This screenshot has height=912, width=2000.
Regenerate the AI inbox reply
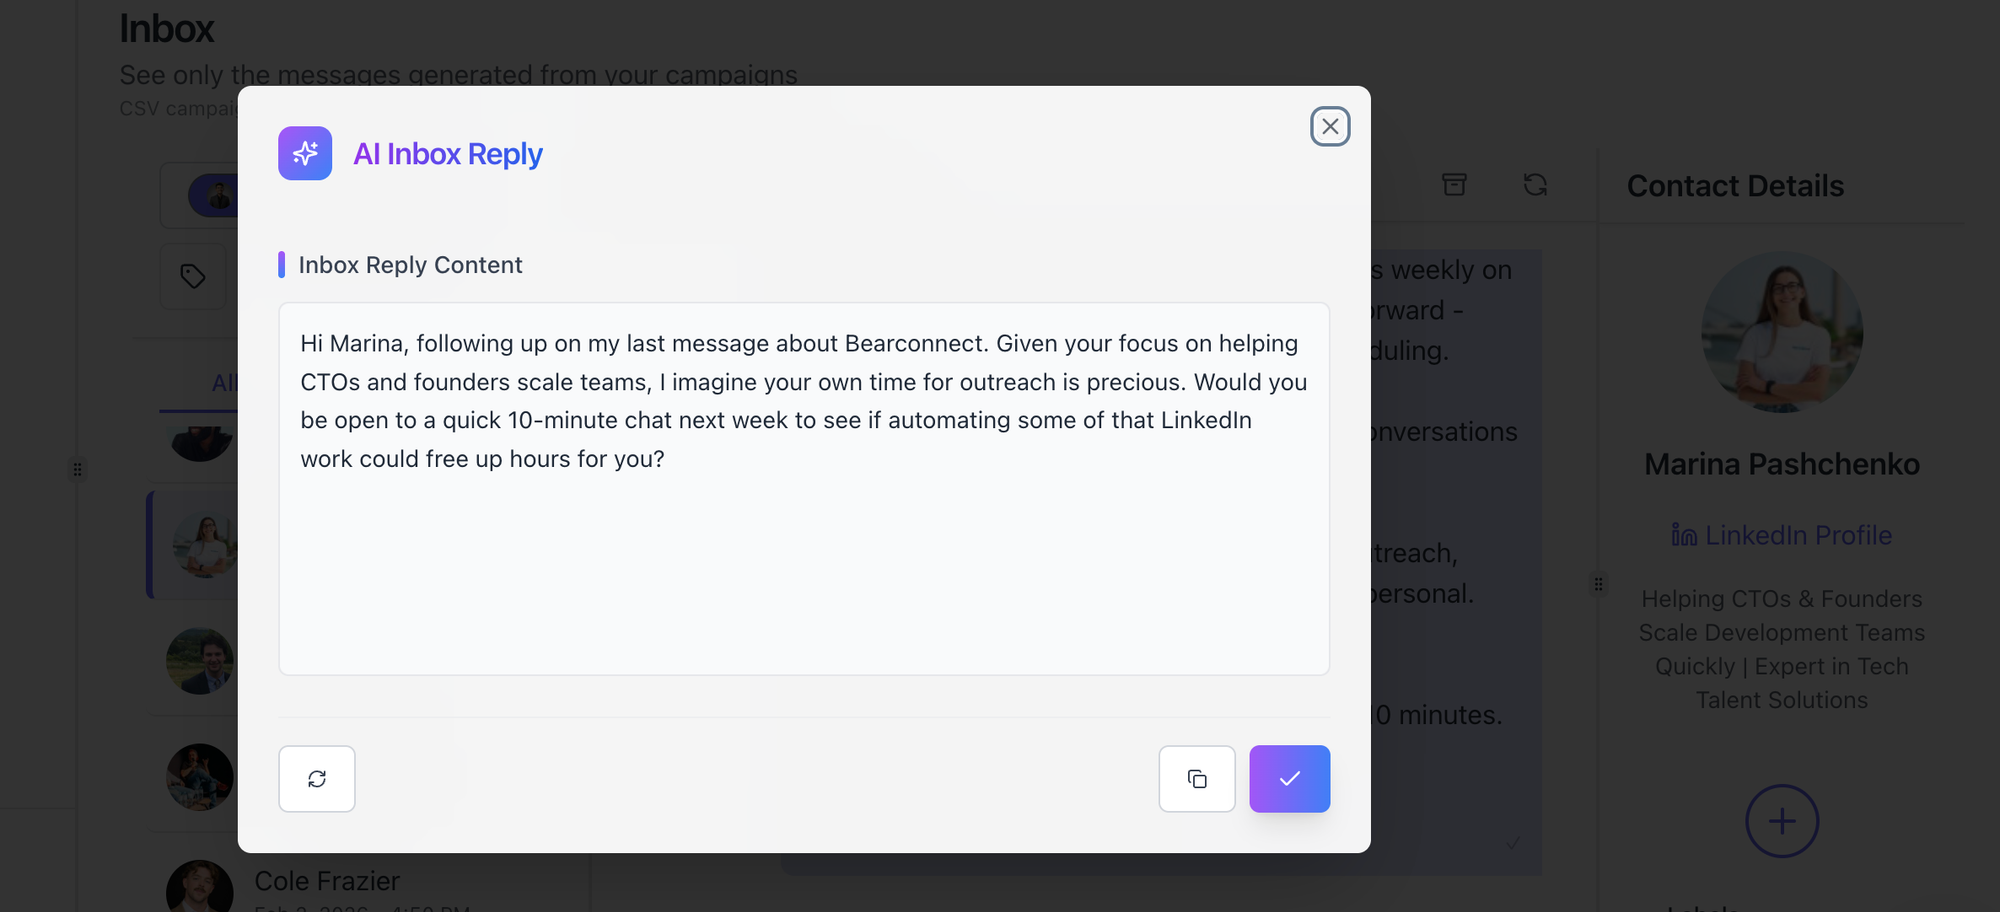[x=317, y=779]
